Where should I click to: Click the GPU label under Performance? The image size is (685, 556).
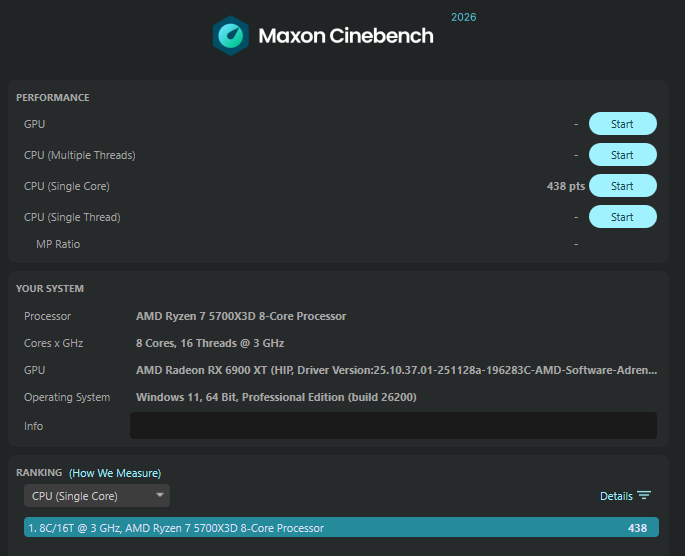(x=35, y=124)
